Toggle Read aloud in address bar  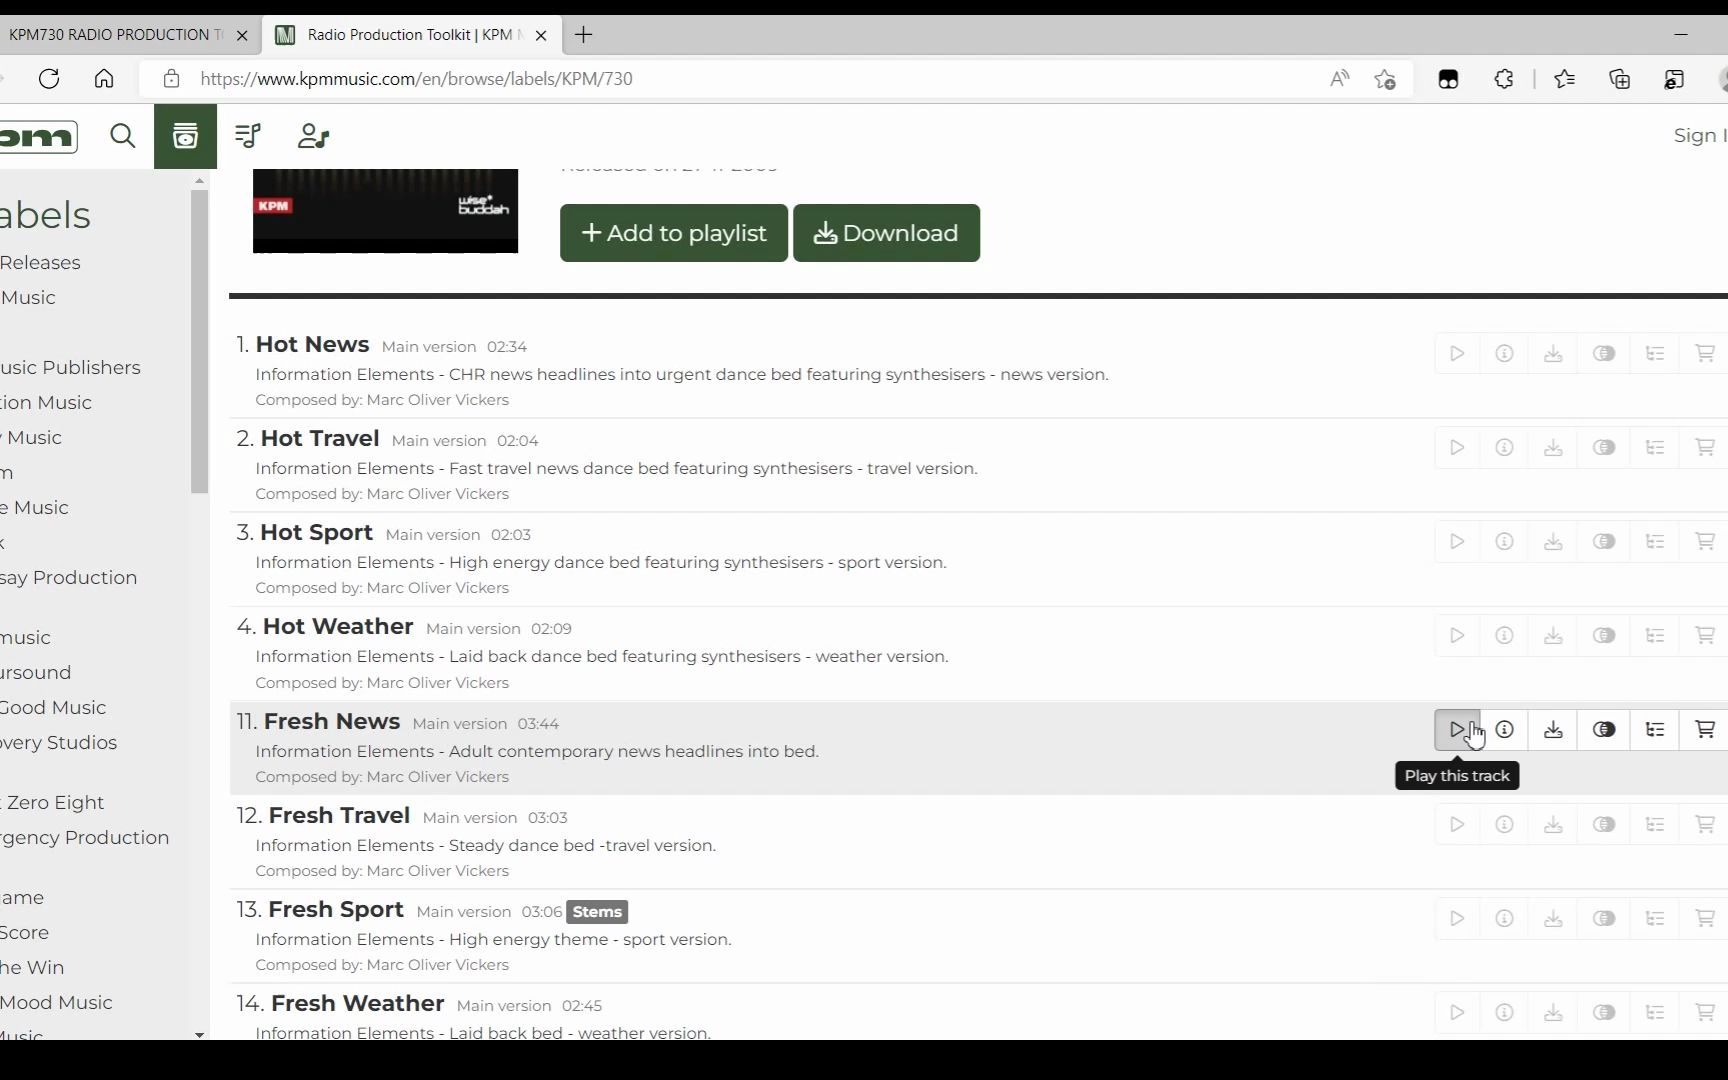click(1340, 79)
